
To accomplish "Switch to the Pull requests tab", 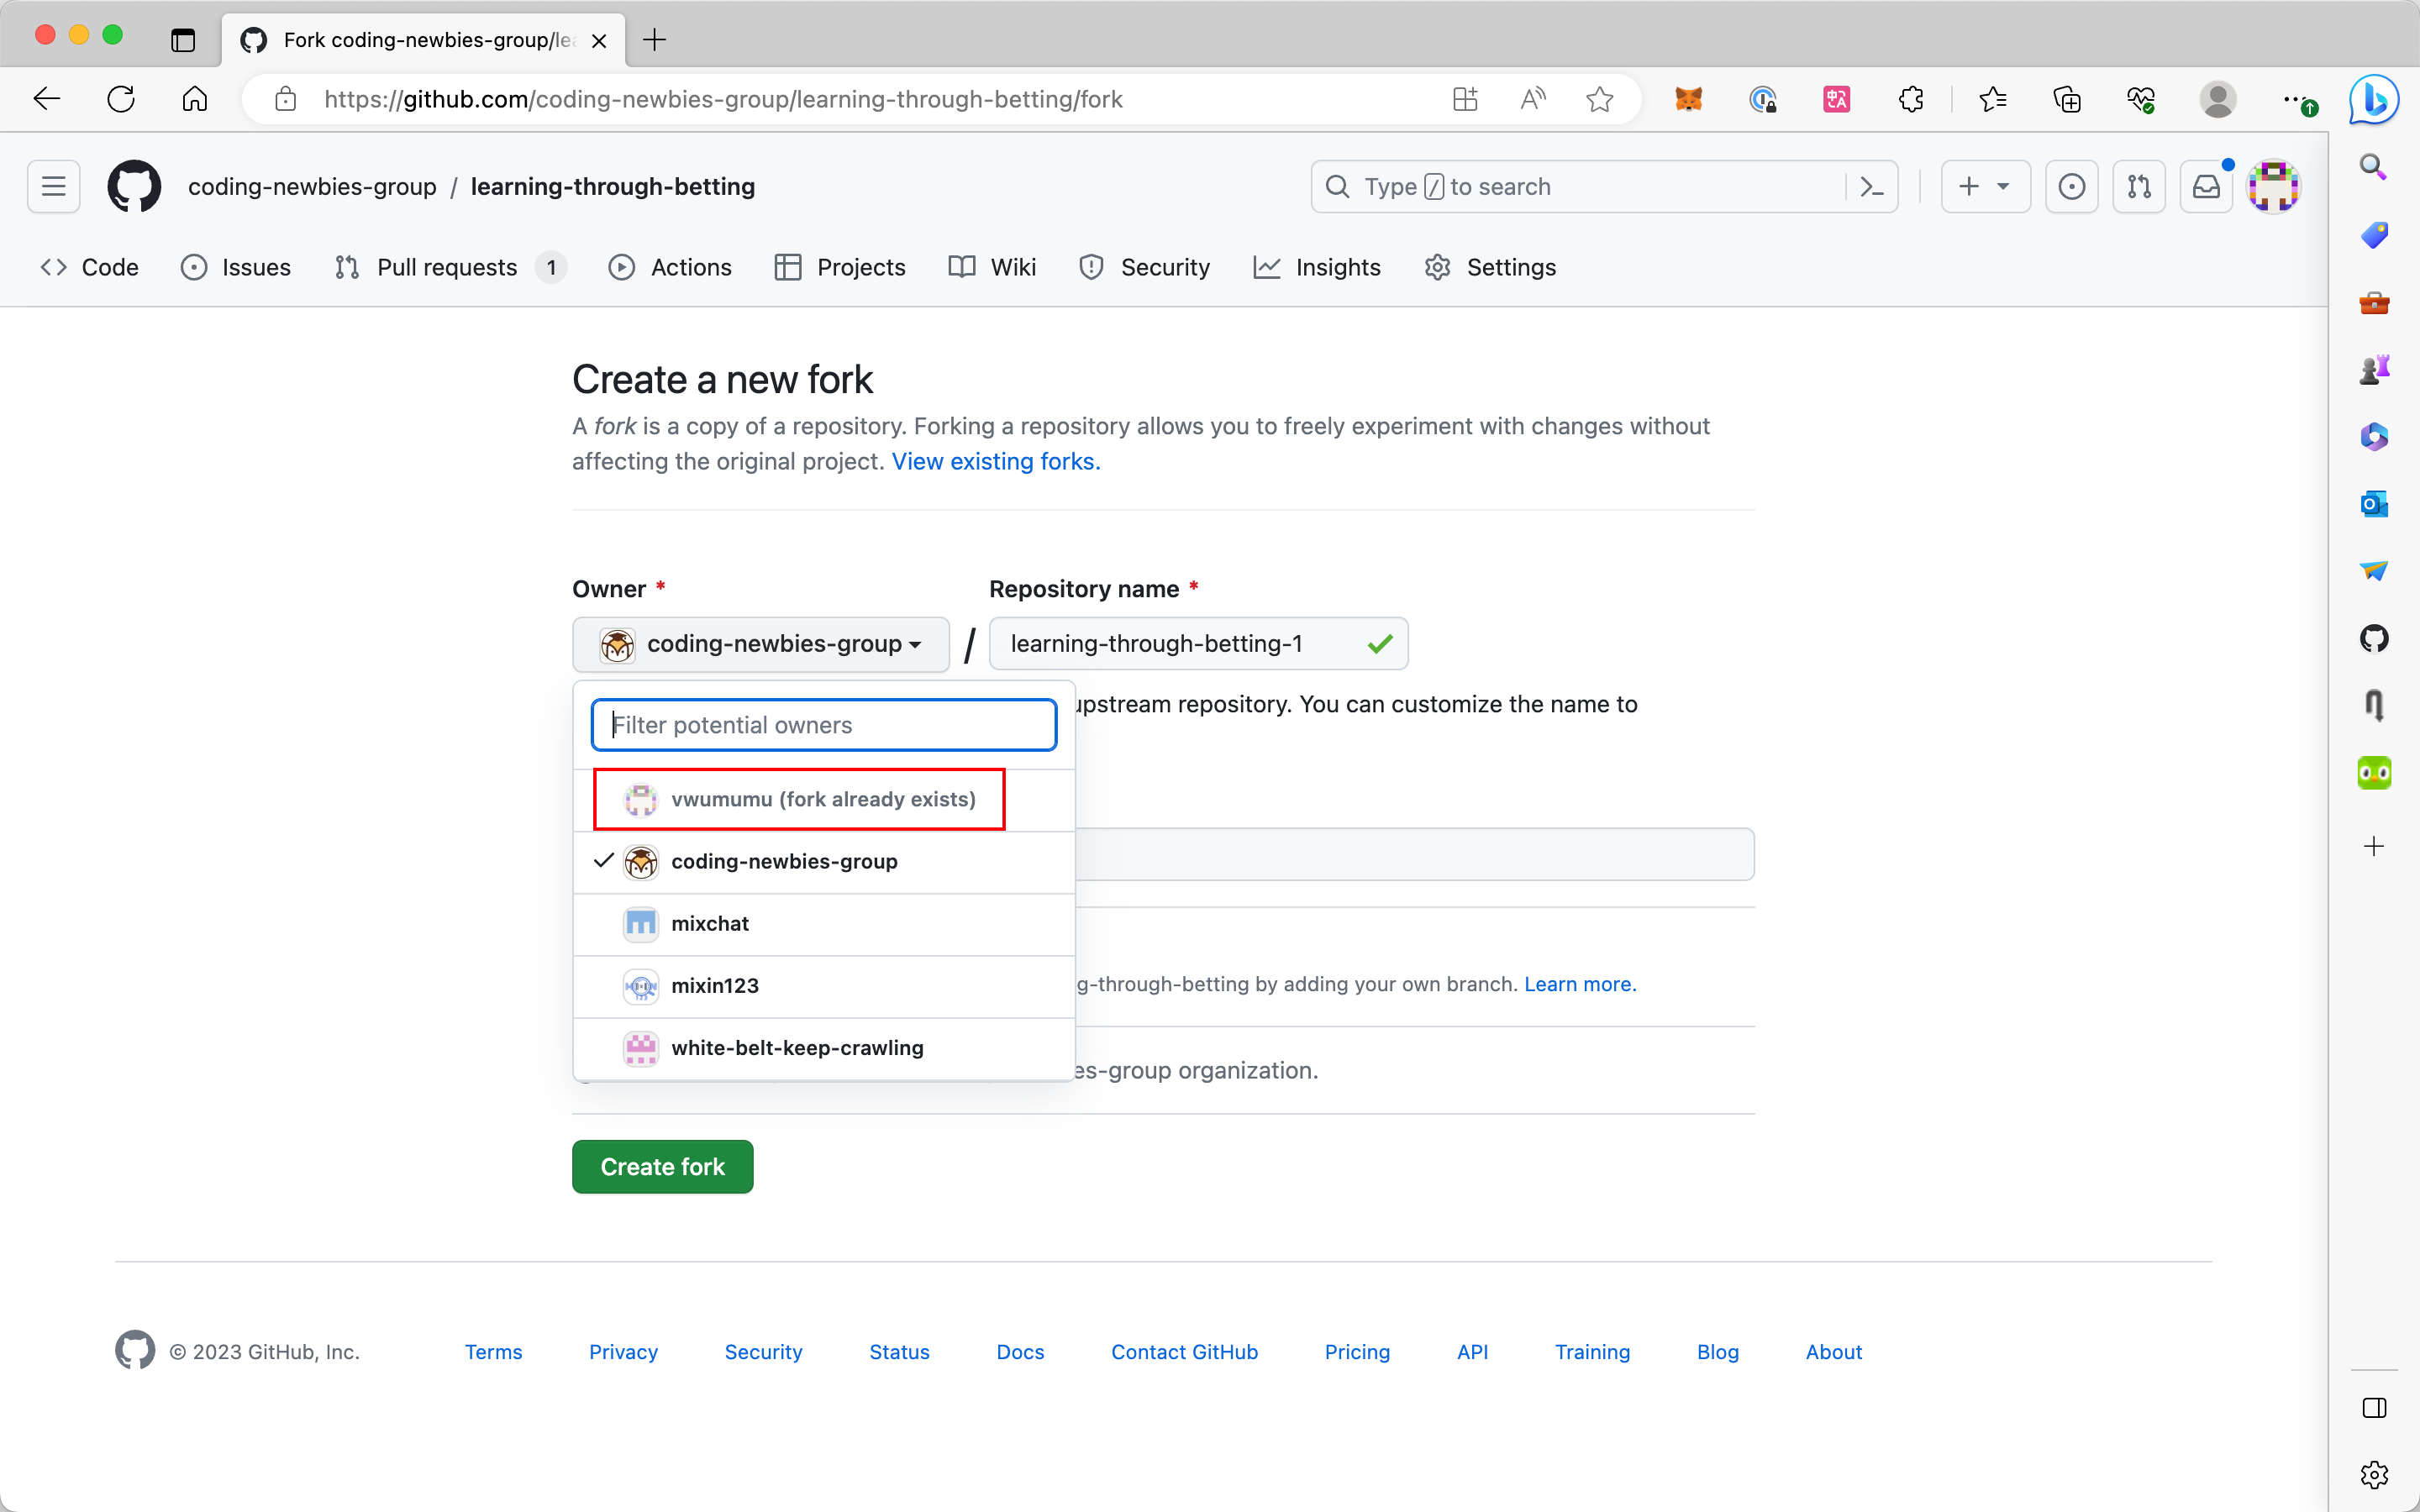I will click(x=447, y=267).
